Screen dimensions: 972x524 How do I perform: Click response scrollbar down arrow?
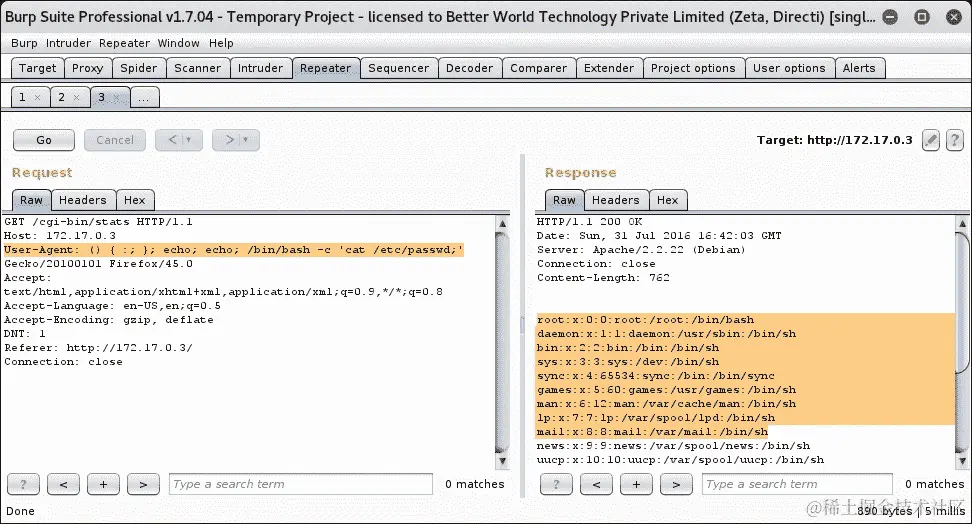click(x=962, y=461)
